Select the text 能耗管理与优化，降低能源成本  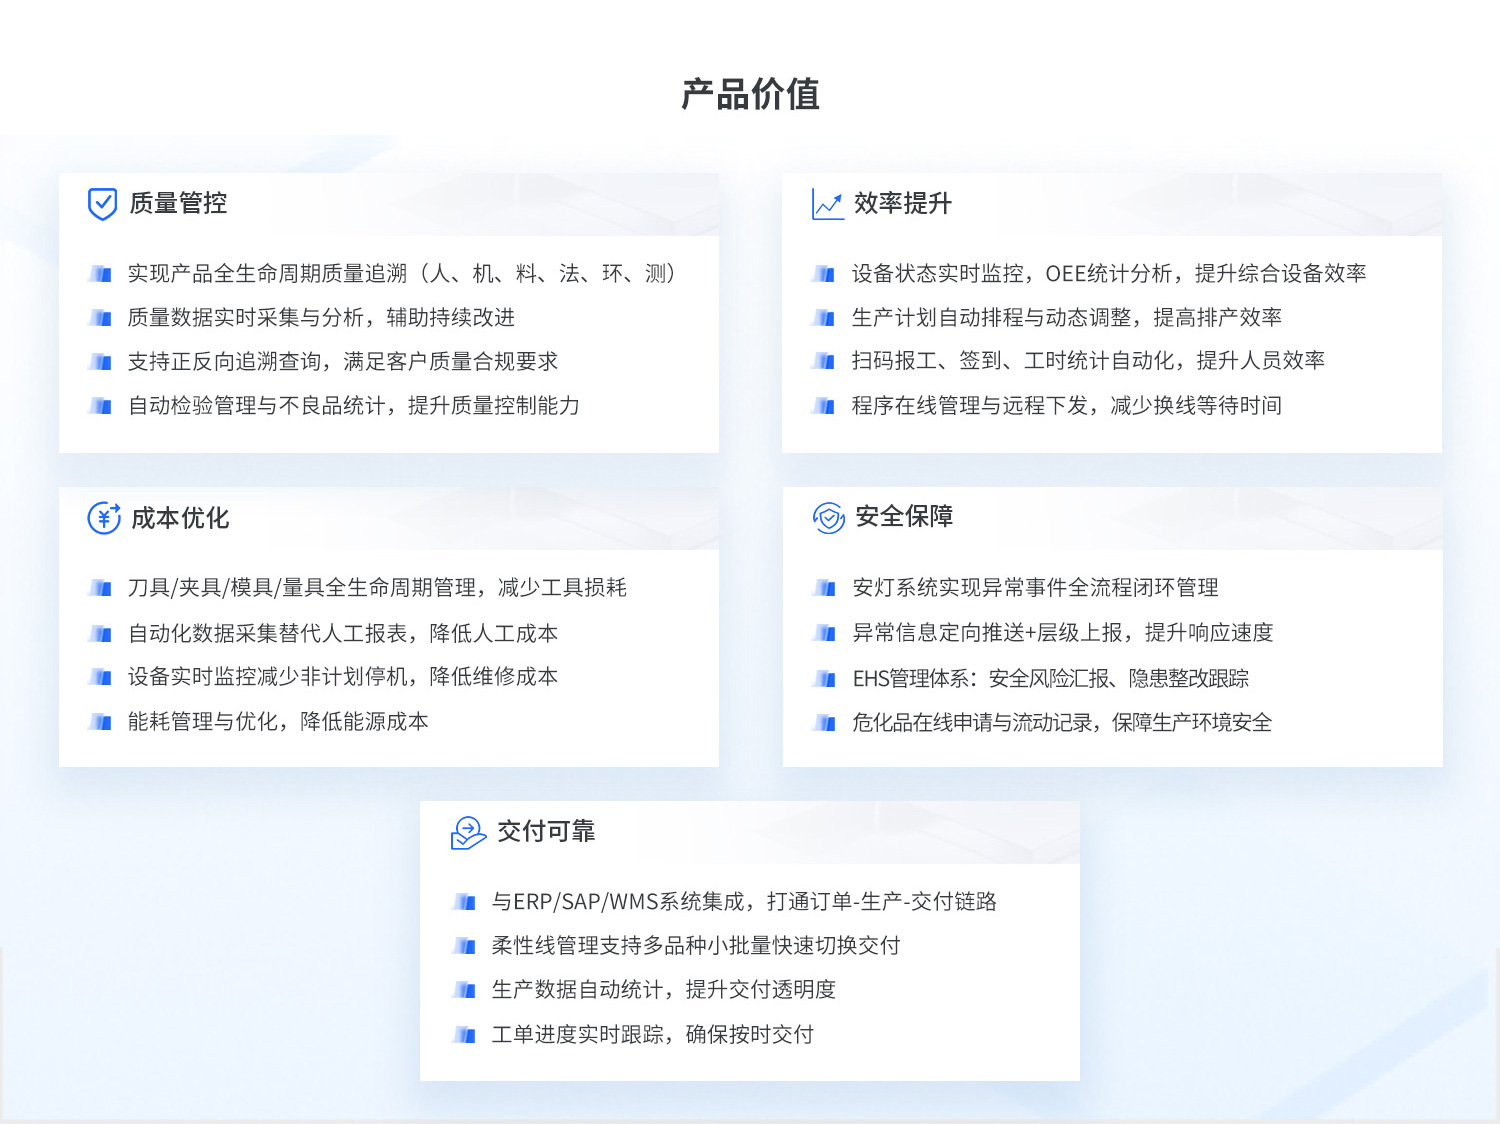278,722
